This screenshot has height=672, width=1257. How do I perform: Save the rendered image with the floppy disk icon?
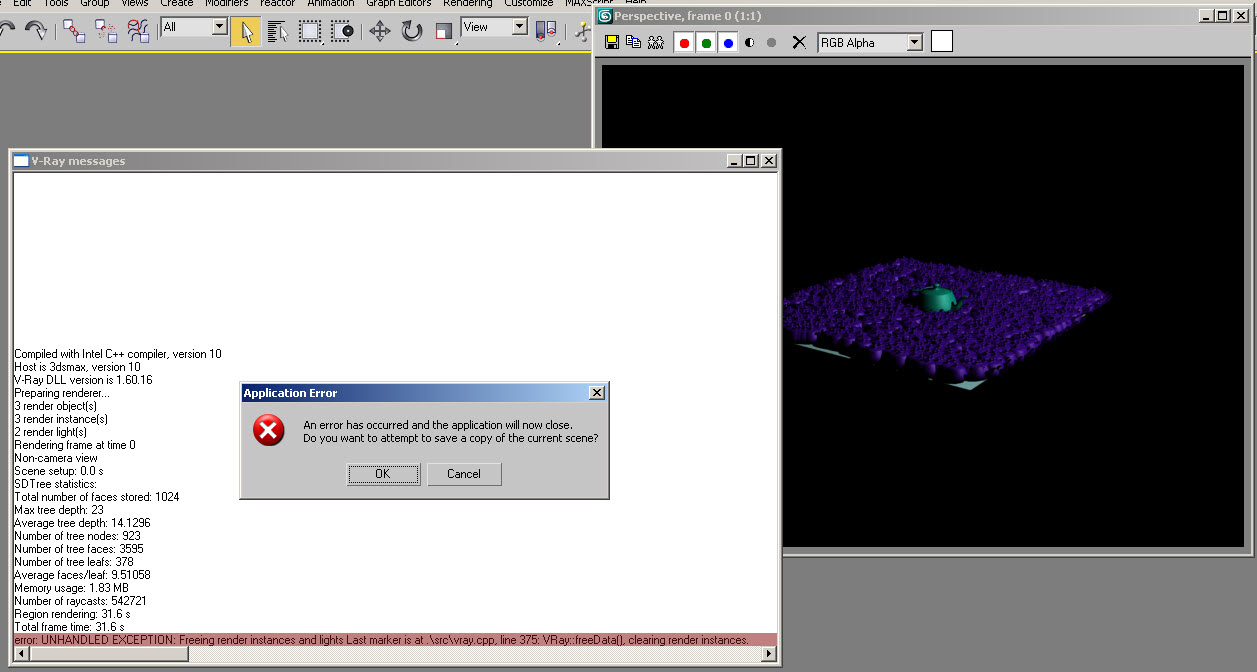coord(612,42)
